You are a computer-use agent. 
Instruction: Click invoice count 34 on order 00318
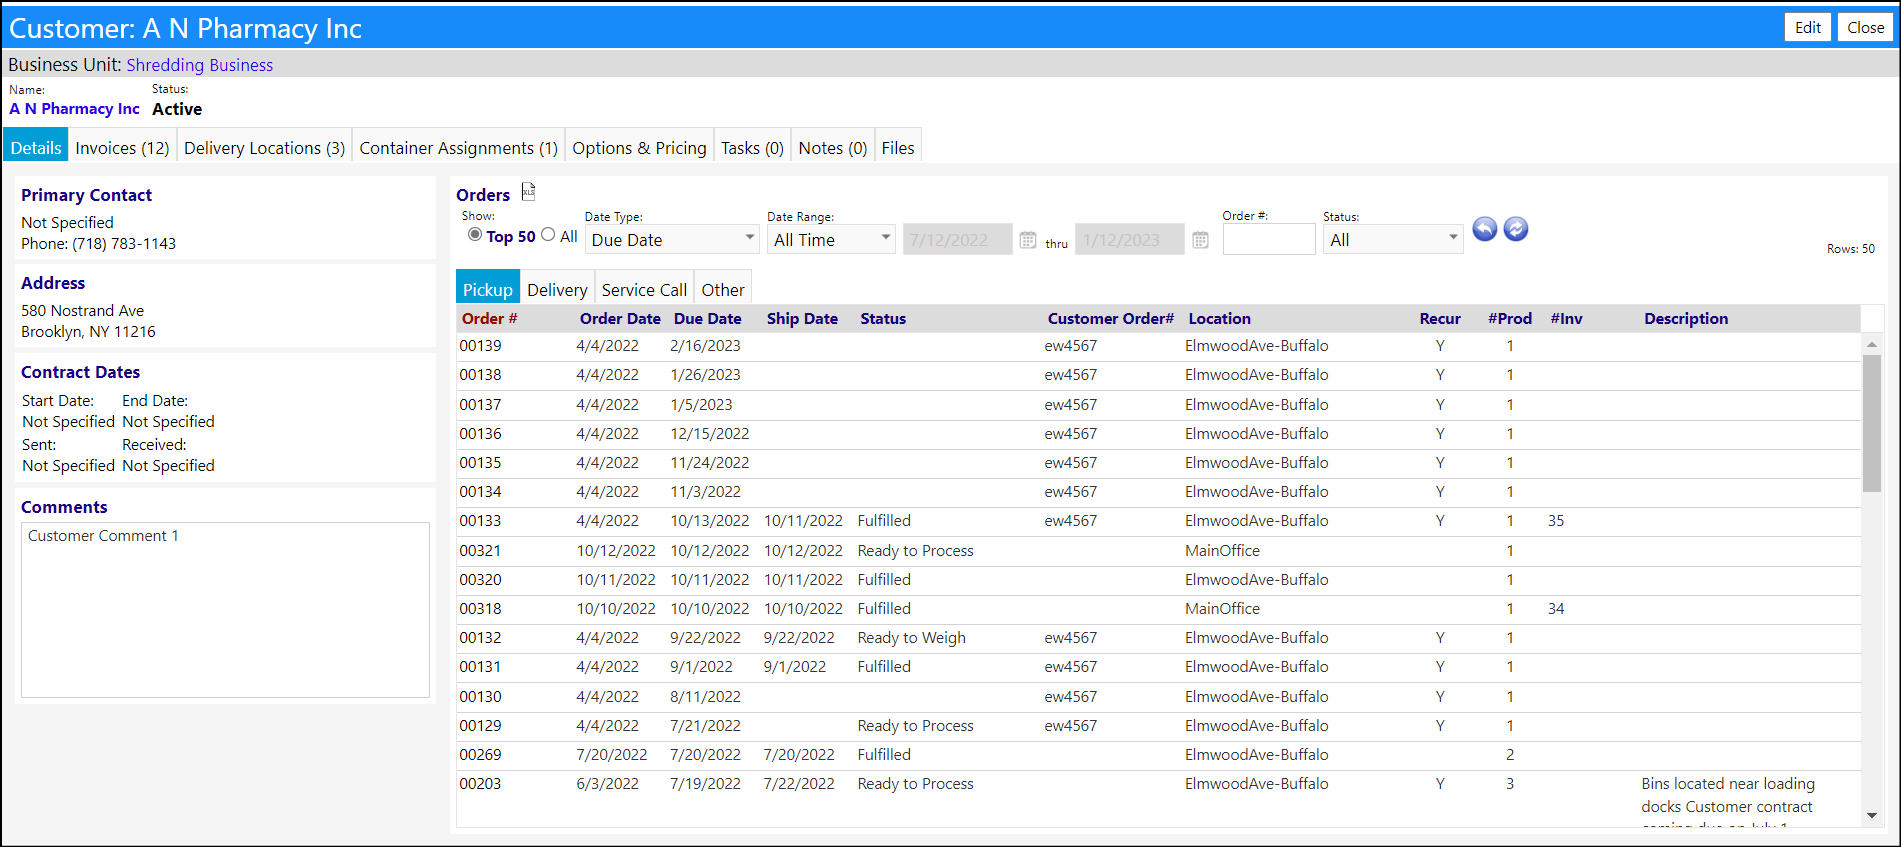(x=1556, y=609)
